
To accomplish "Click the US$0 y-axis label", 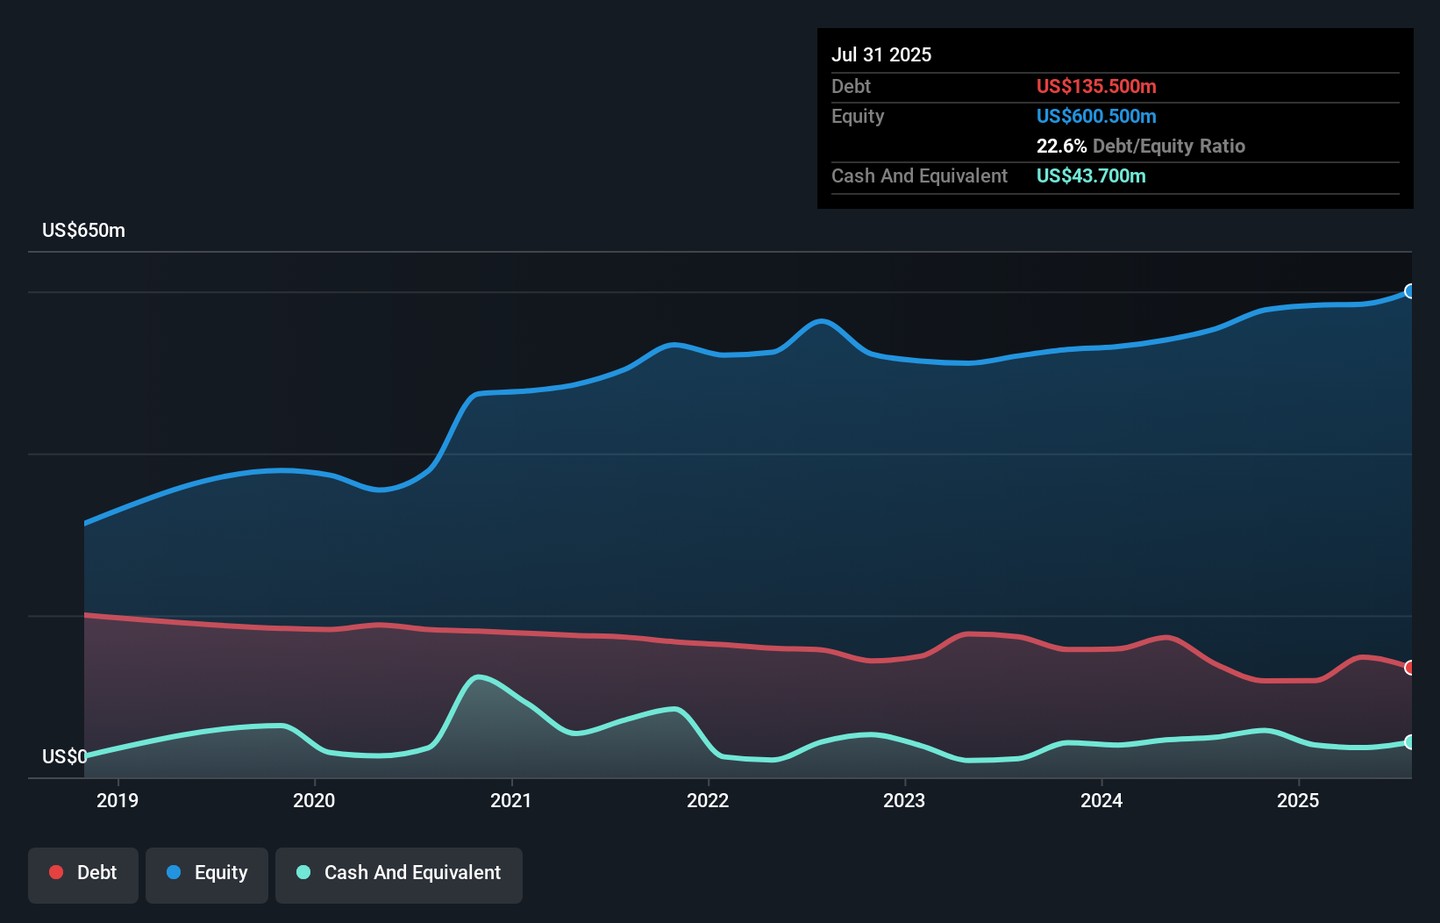I will tap(64, 756).
